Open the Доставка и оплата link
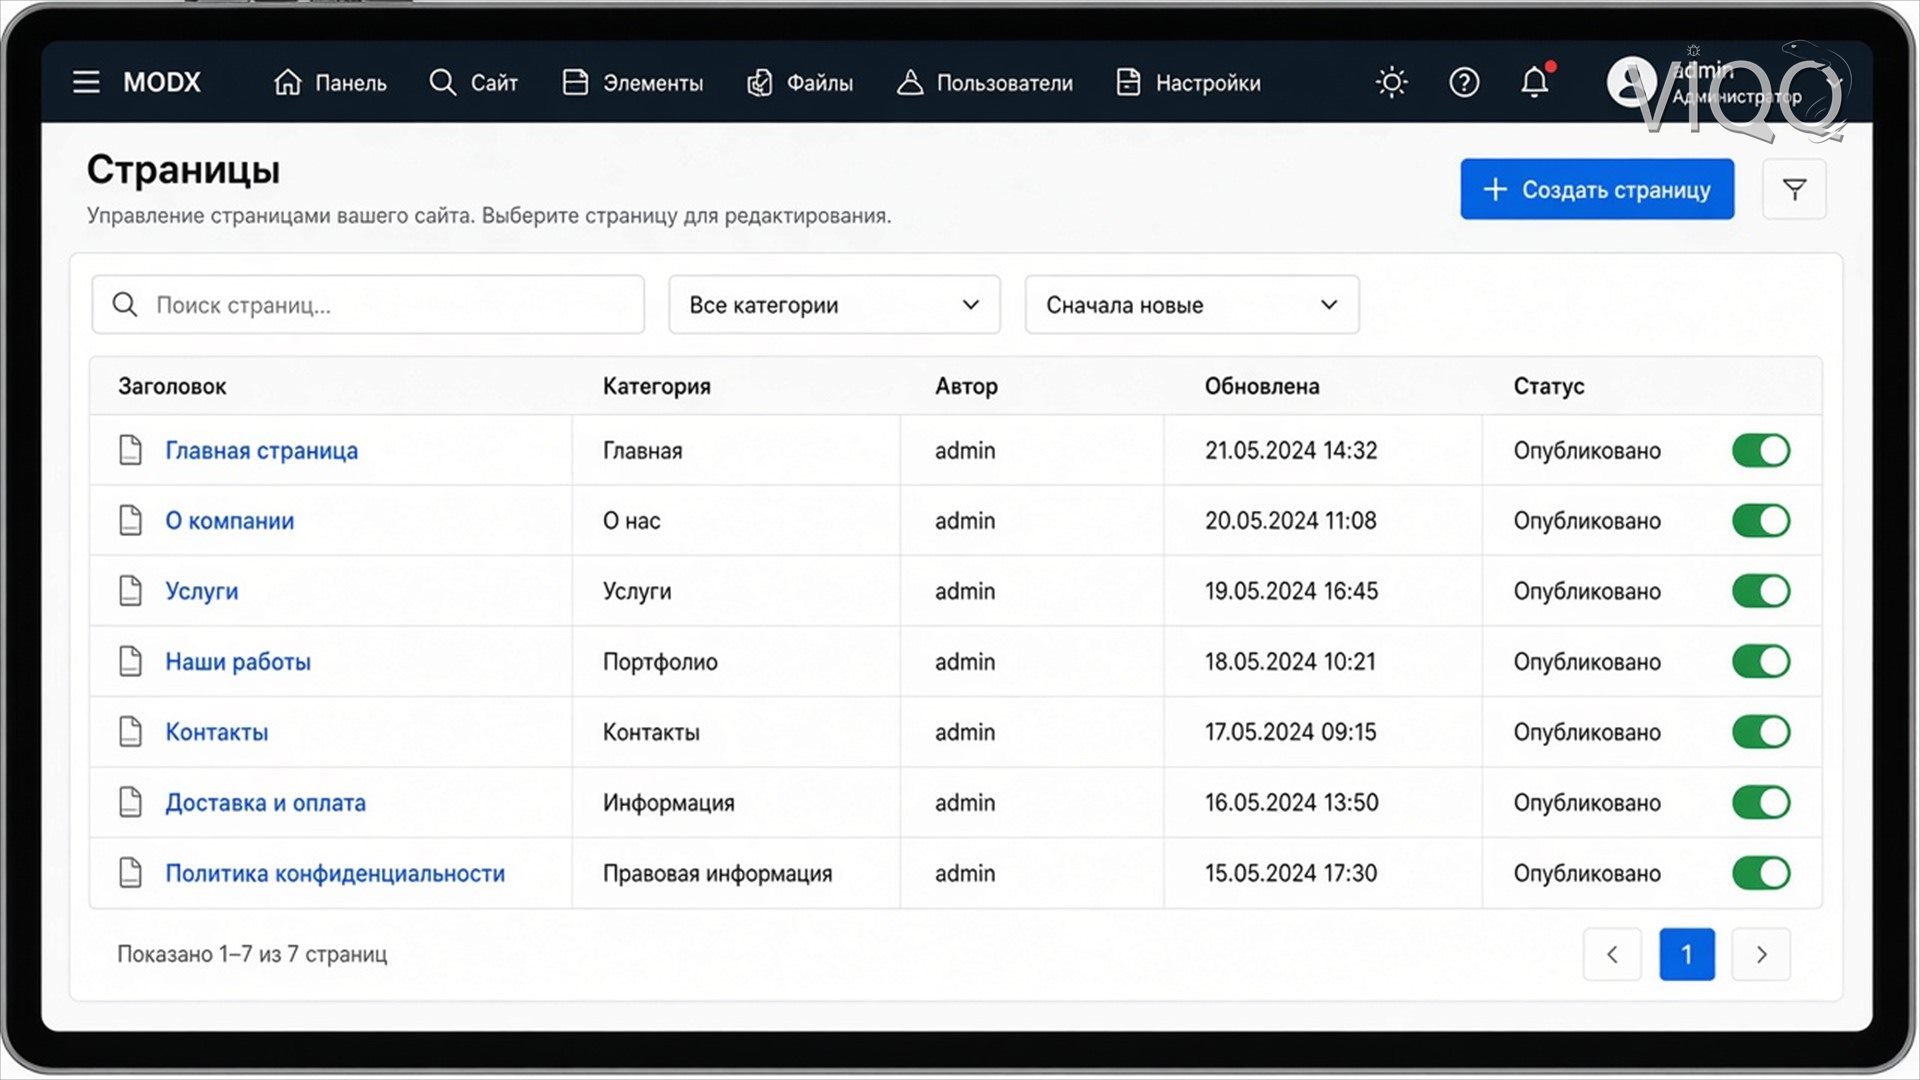Screen dimensions: 1920x1080 266,802
